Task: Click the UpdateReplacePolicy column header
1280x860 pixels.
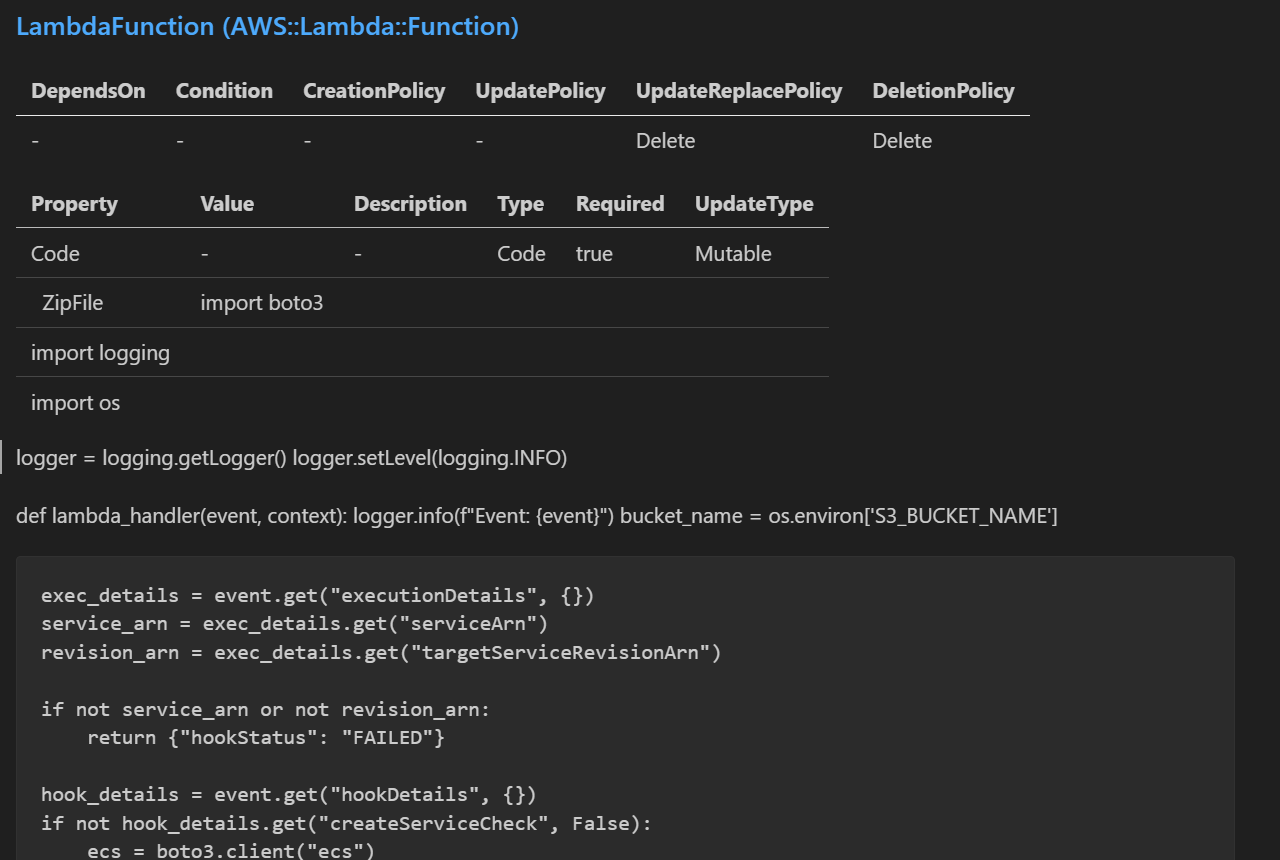Action: (738, 91)
